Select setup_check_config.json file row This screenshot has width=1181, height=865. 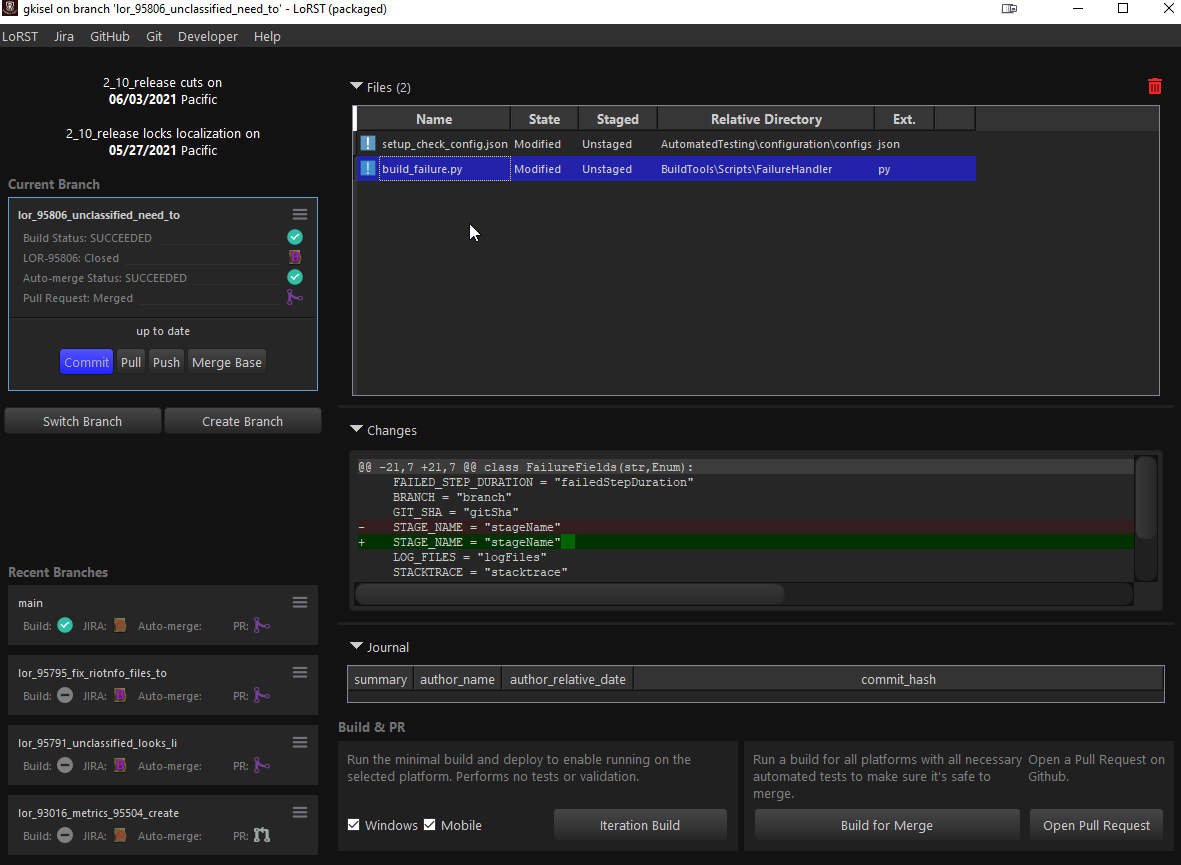click(x=444, y=144)
